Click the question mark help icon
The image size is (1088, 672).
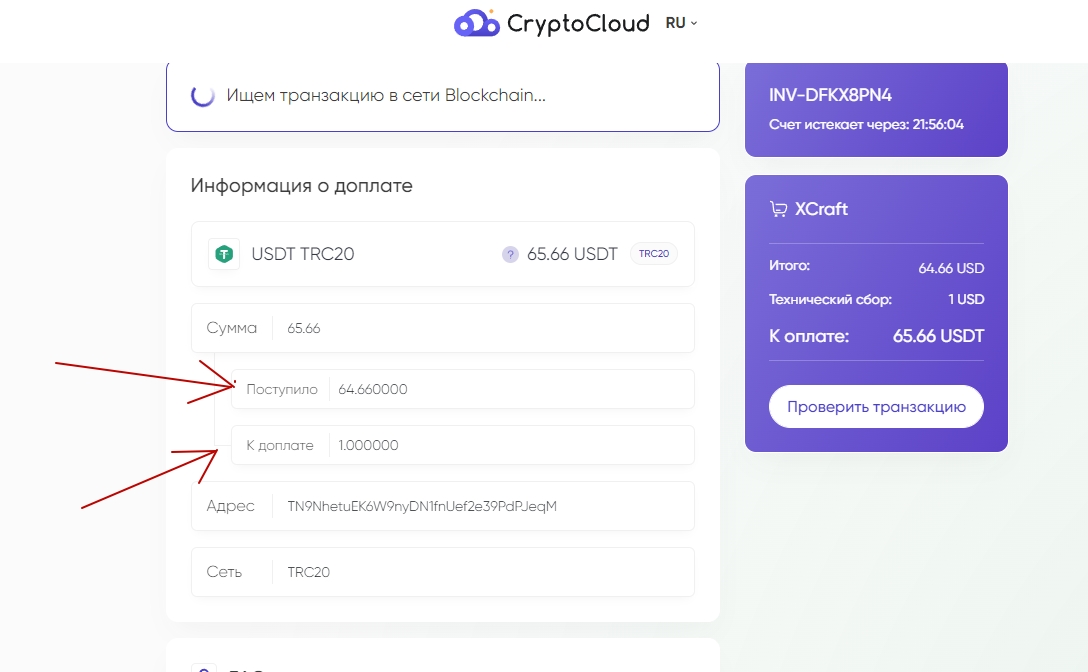pos(510,254)
